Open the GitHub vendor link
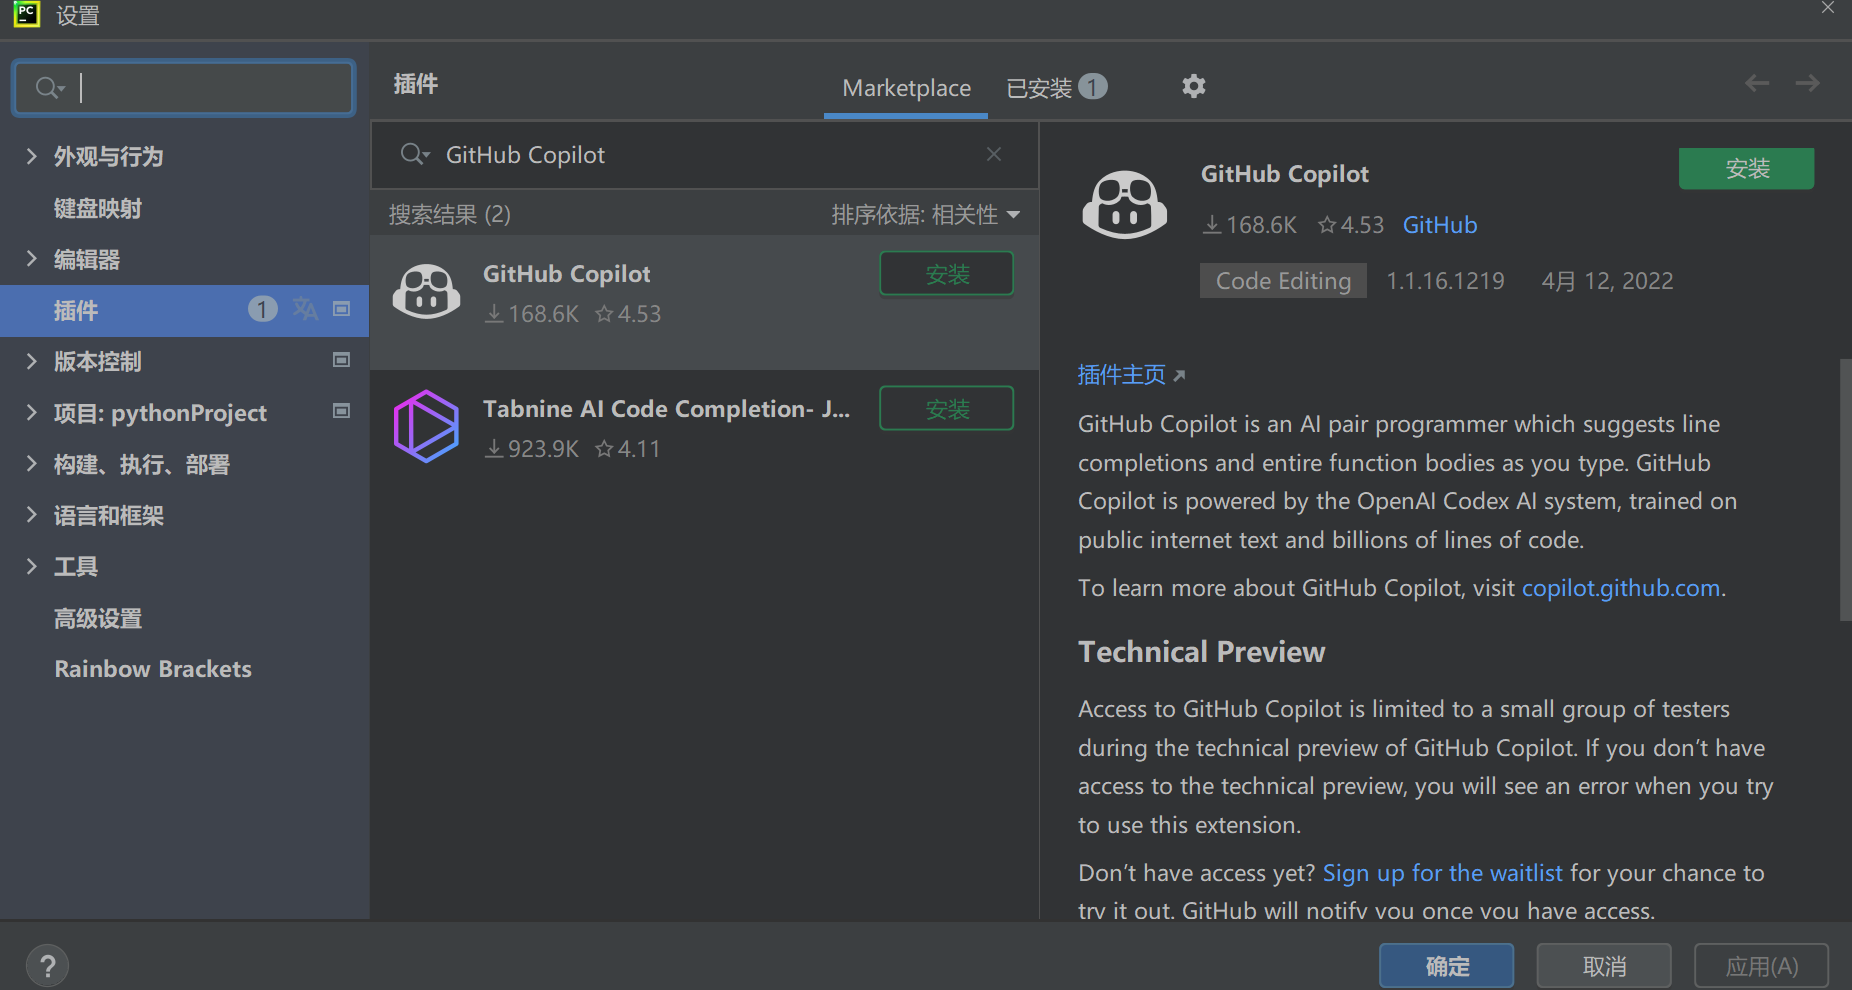 1439,225
